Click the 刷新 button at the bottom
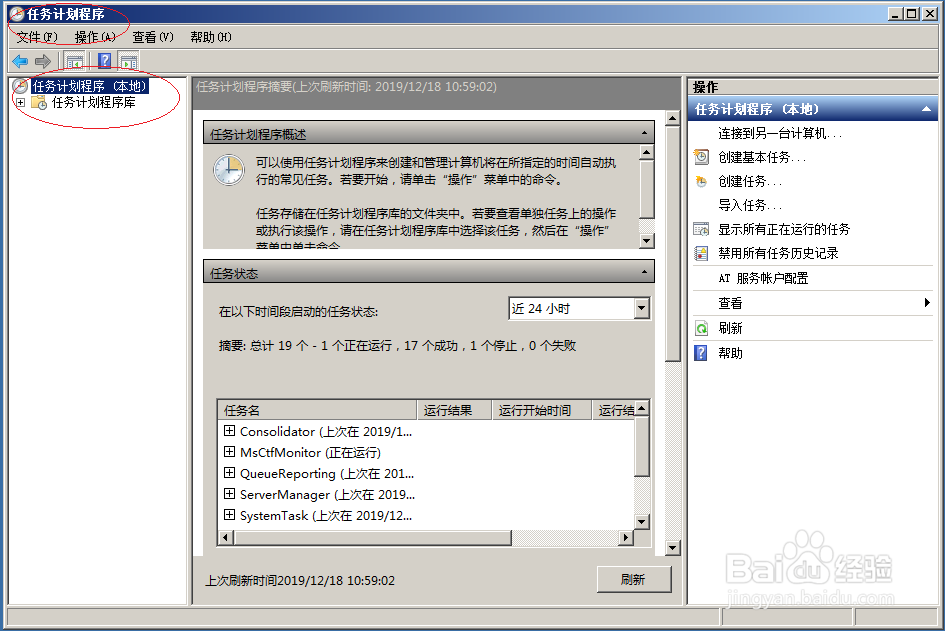The height and width of the screenshot is (631, 945). pos(634,579)
